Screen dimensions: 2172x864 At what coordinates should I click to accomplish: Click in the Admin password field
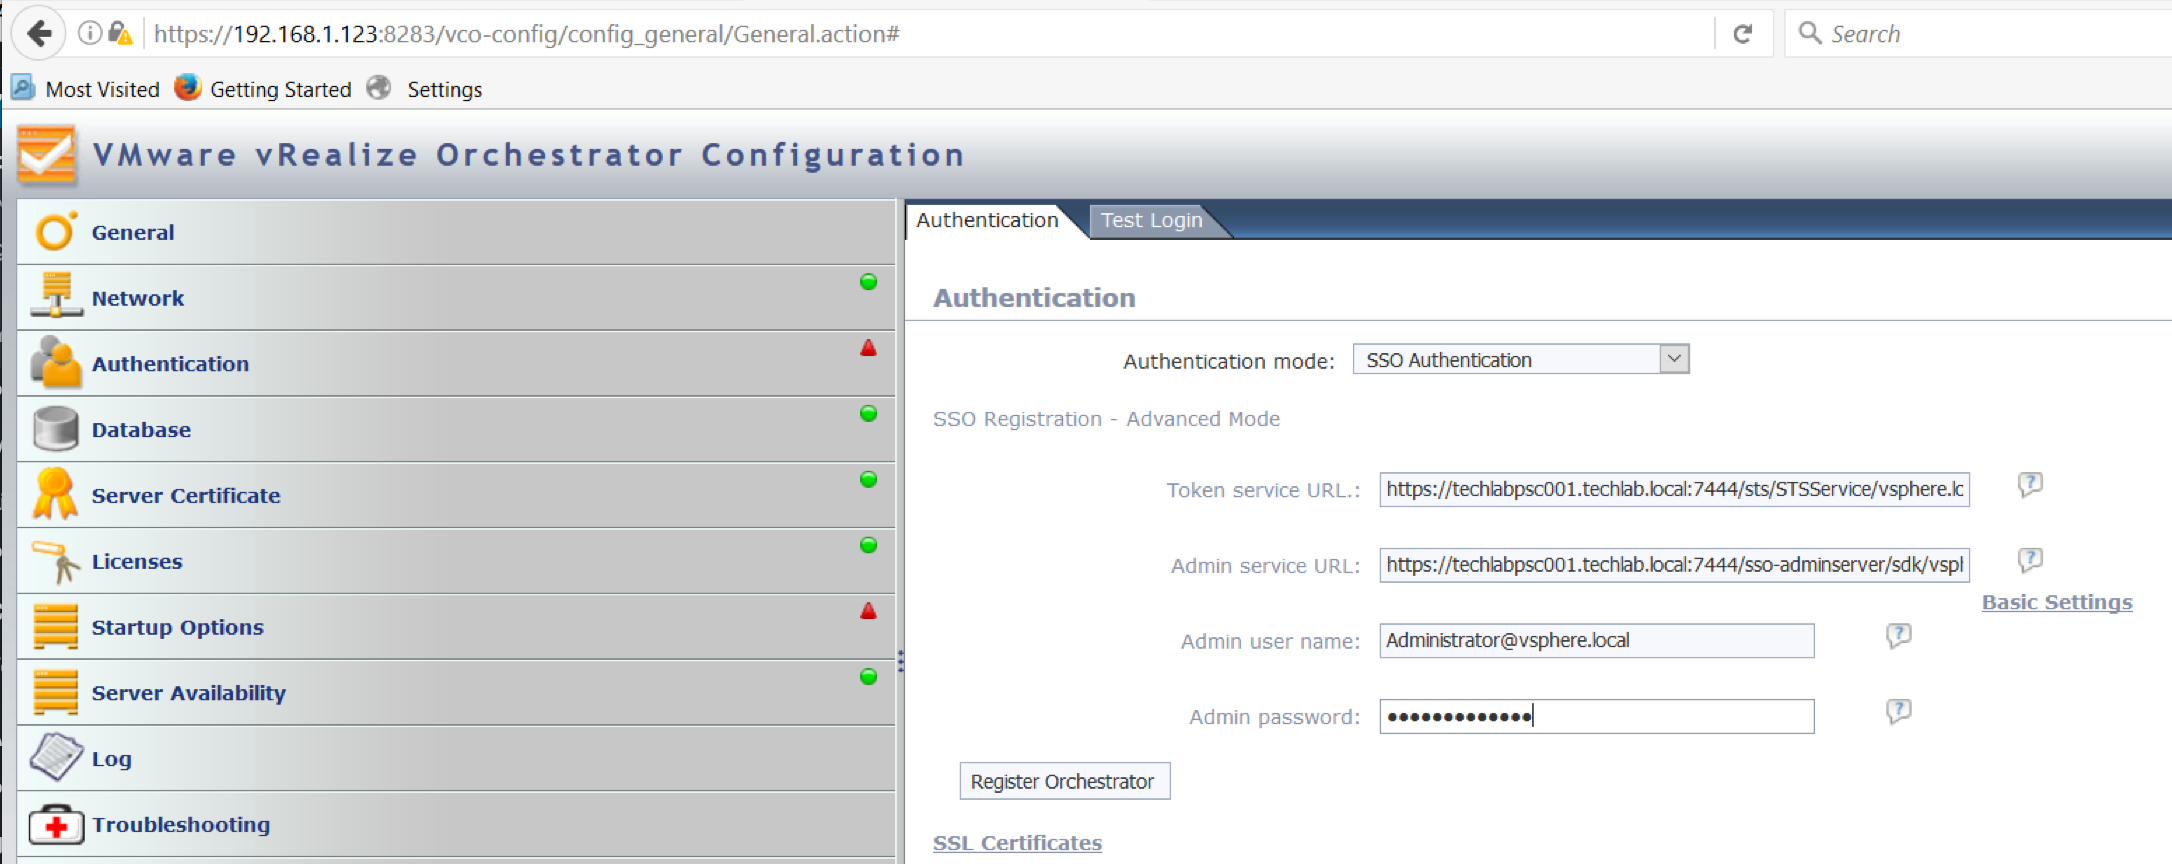coord(1596,716)
